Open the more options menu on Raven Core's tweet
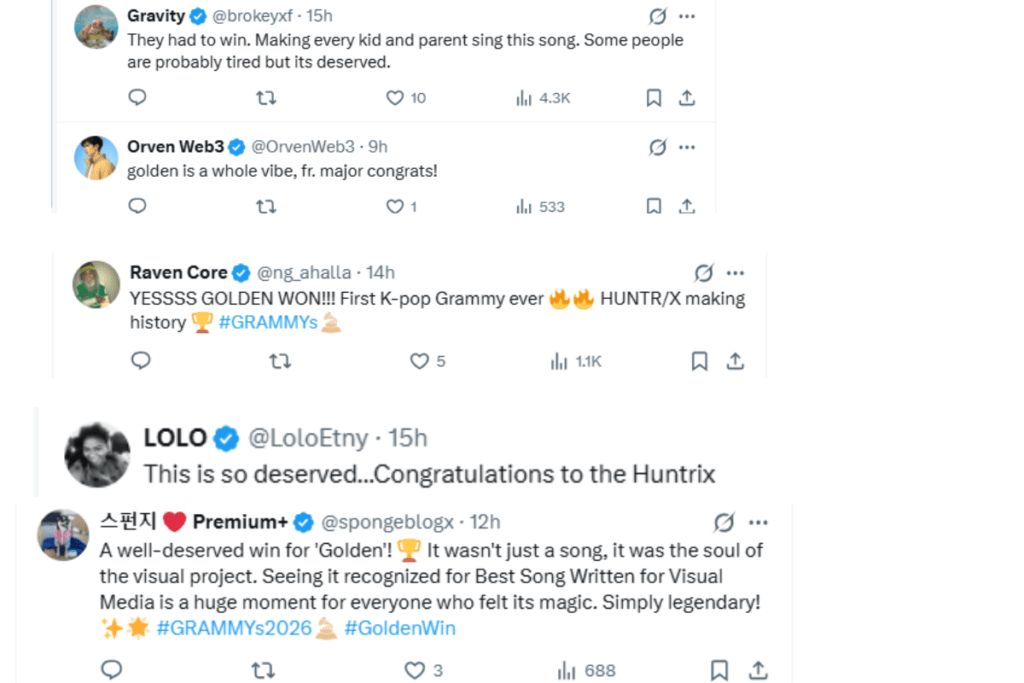 735,272
